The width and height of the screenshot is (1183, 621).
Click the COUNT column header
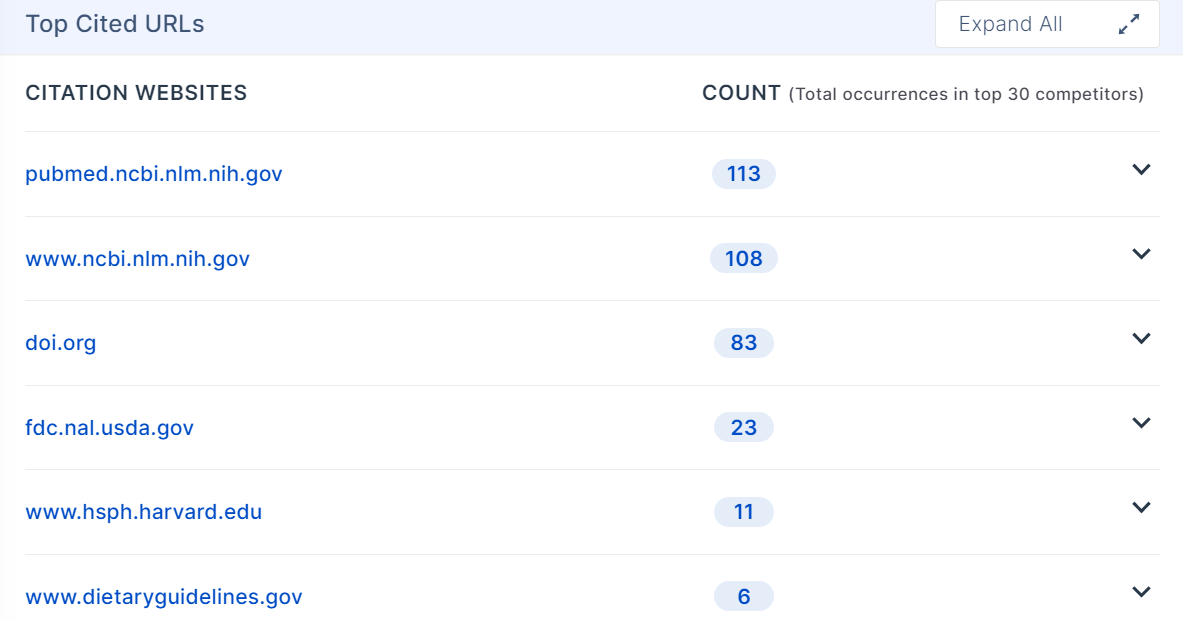coord(741,93)
